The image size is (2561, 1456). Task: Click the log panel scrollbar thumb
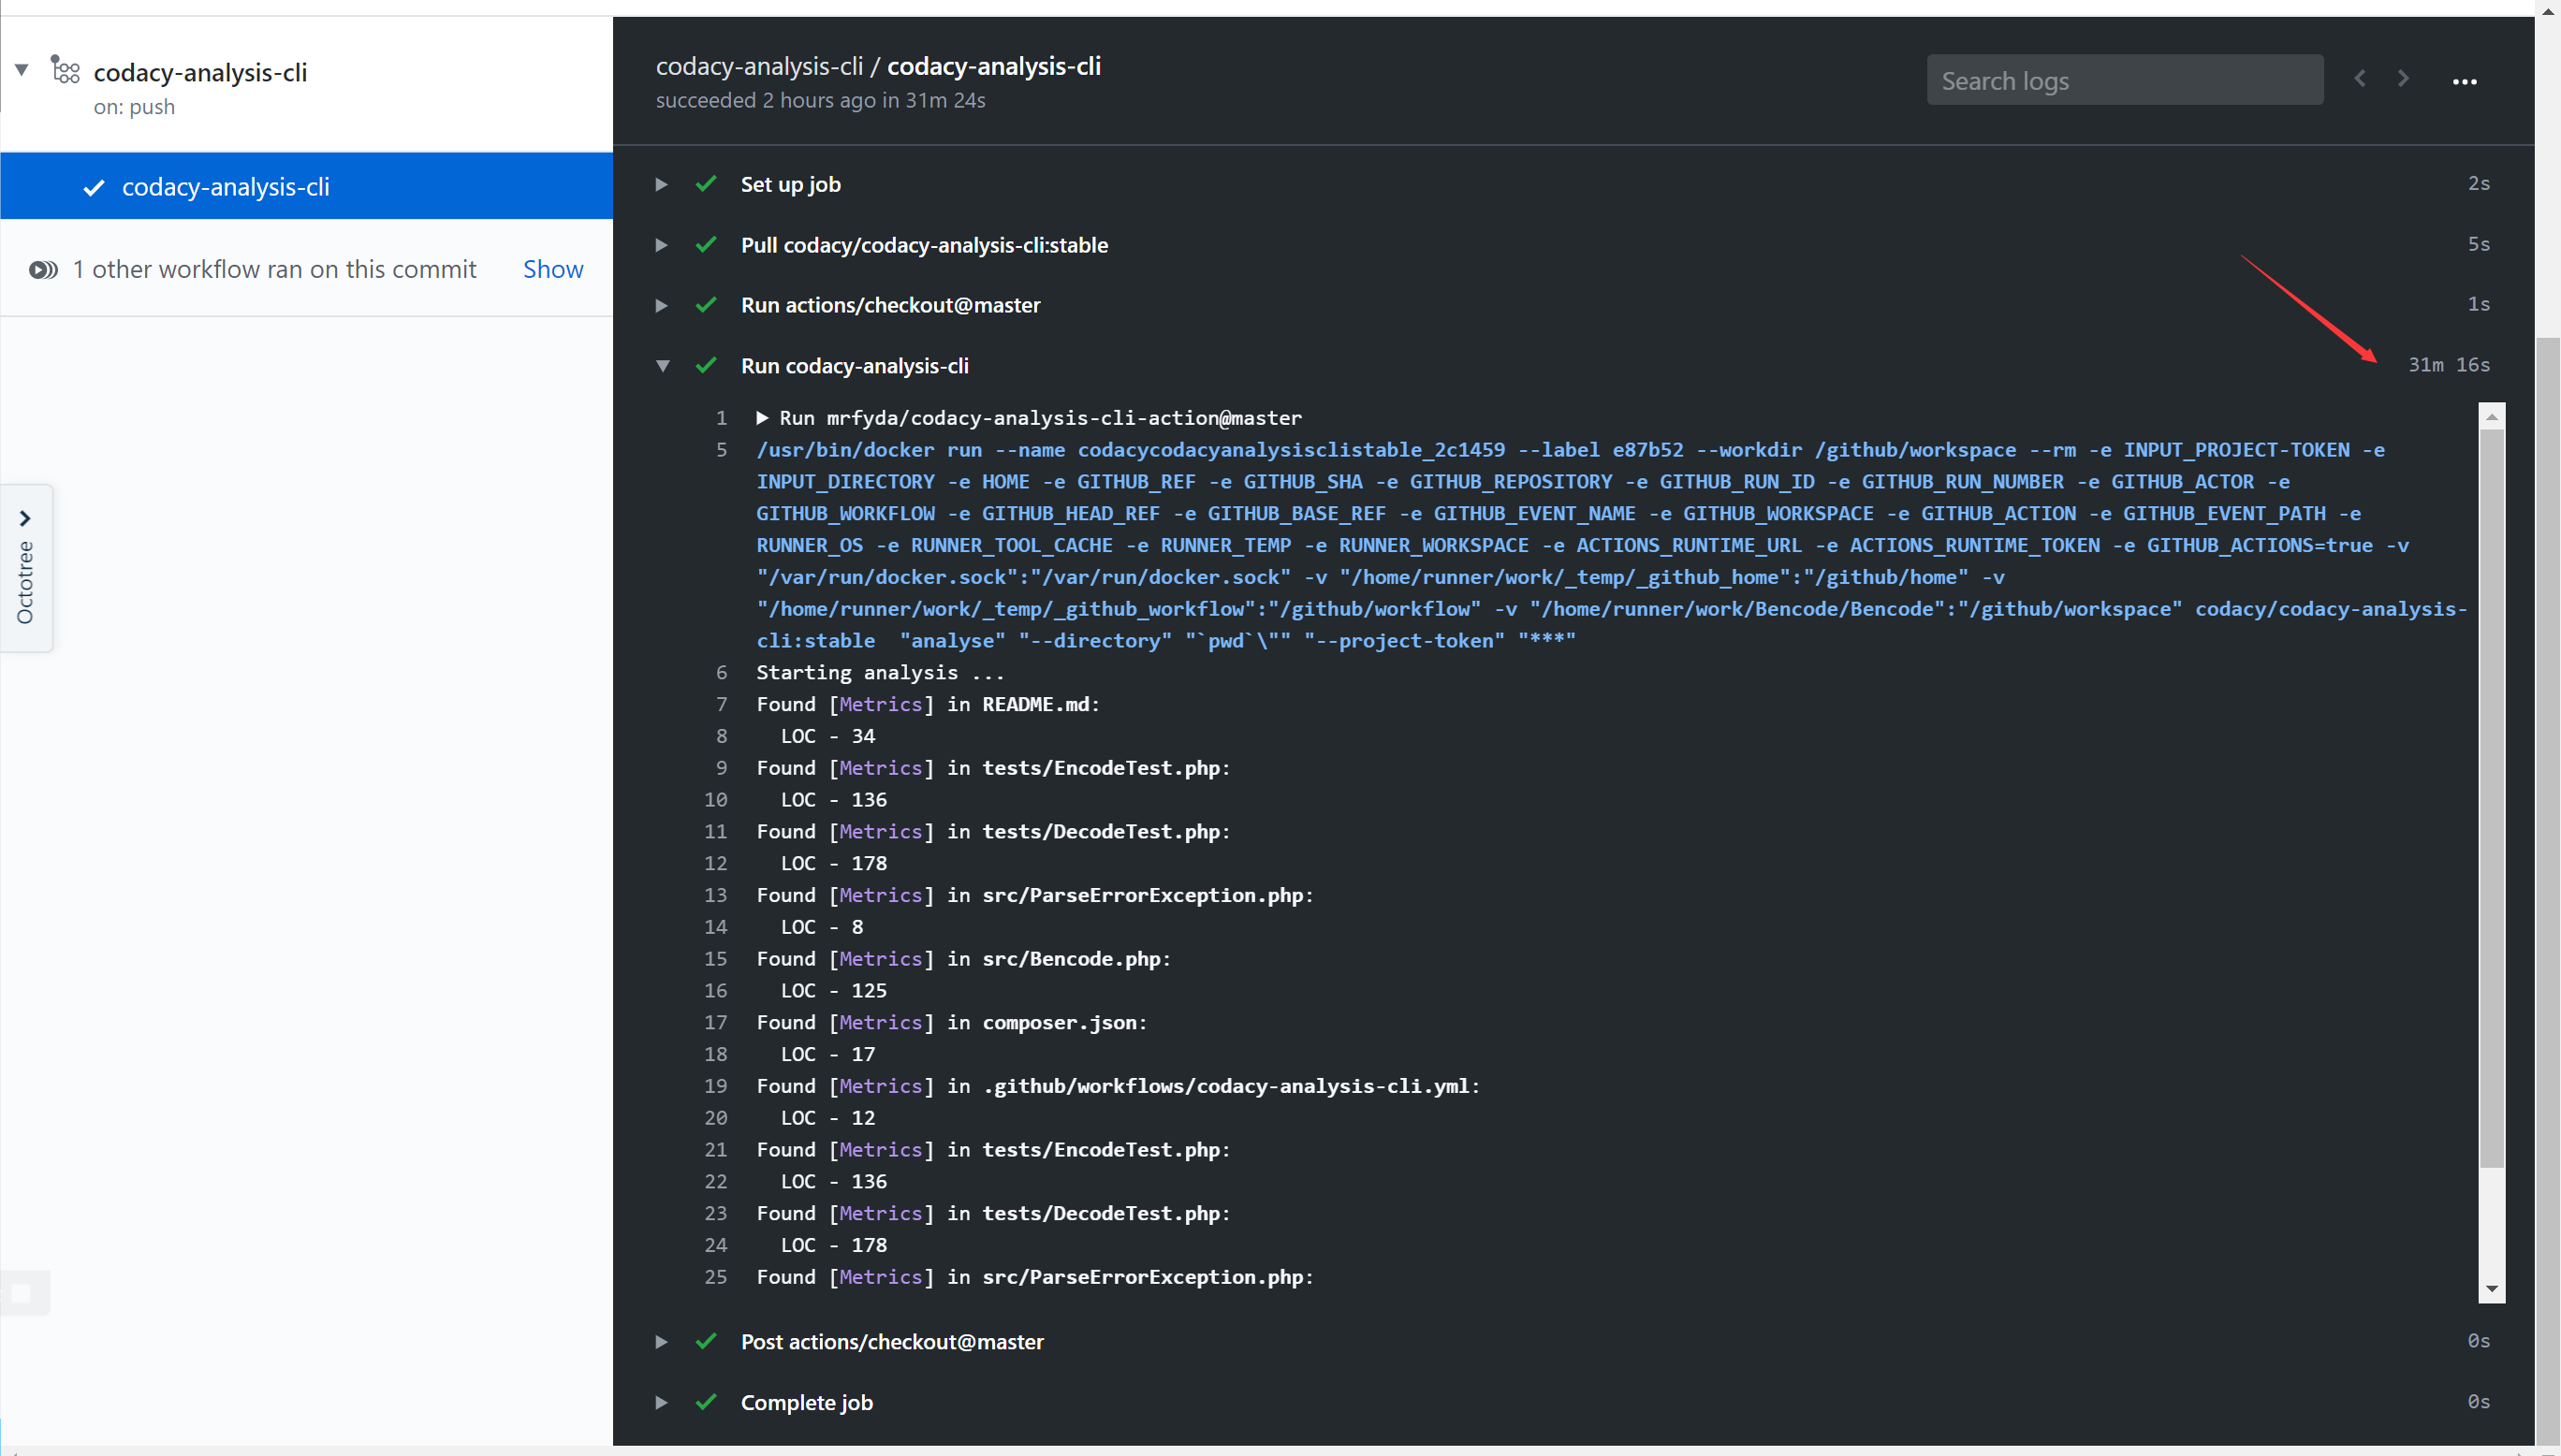pos(2491,798)
